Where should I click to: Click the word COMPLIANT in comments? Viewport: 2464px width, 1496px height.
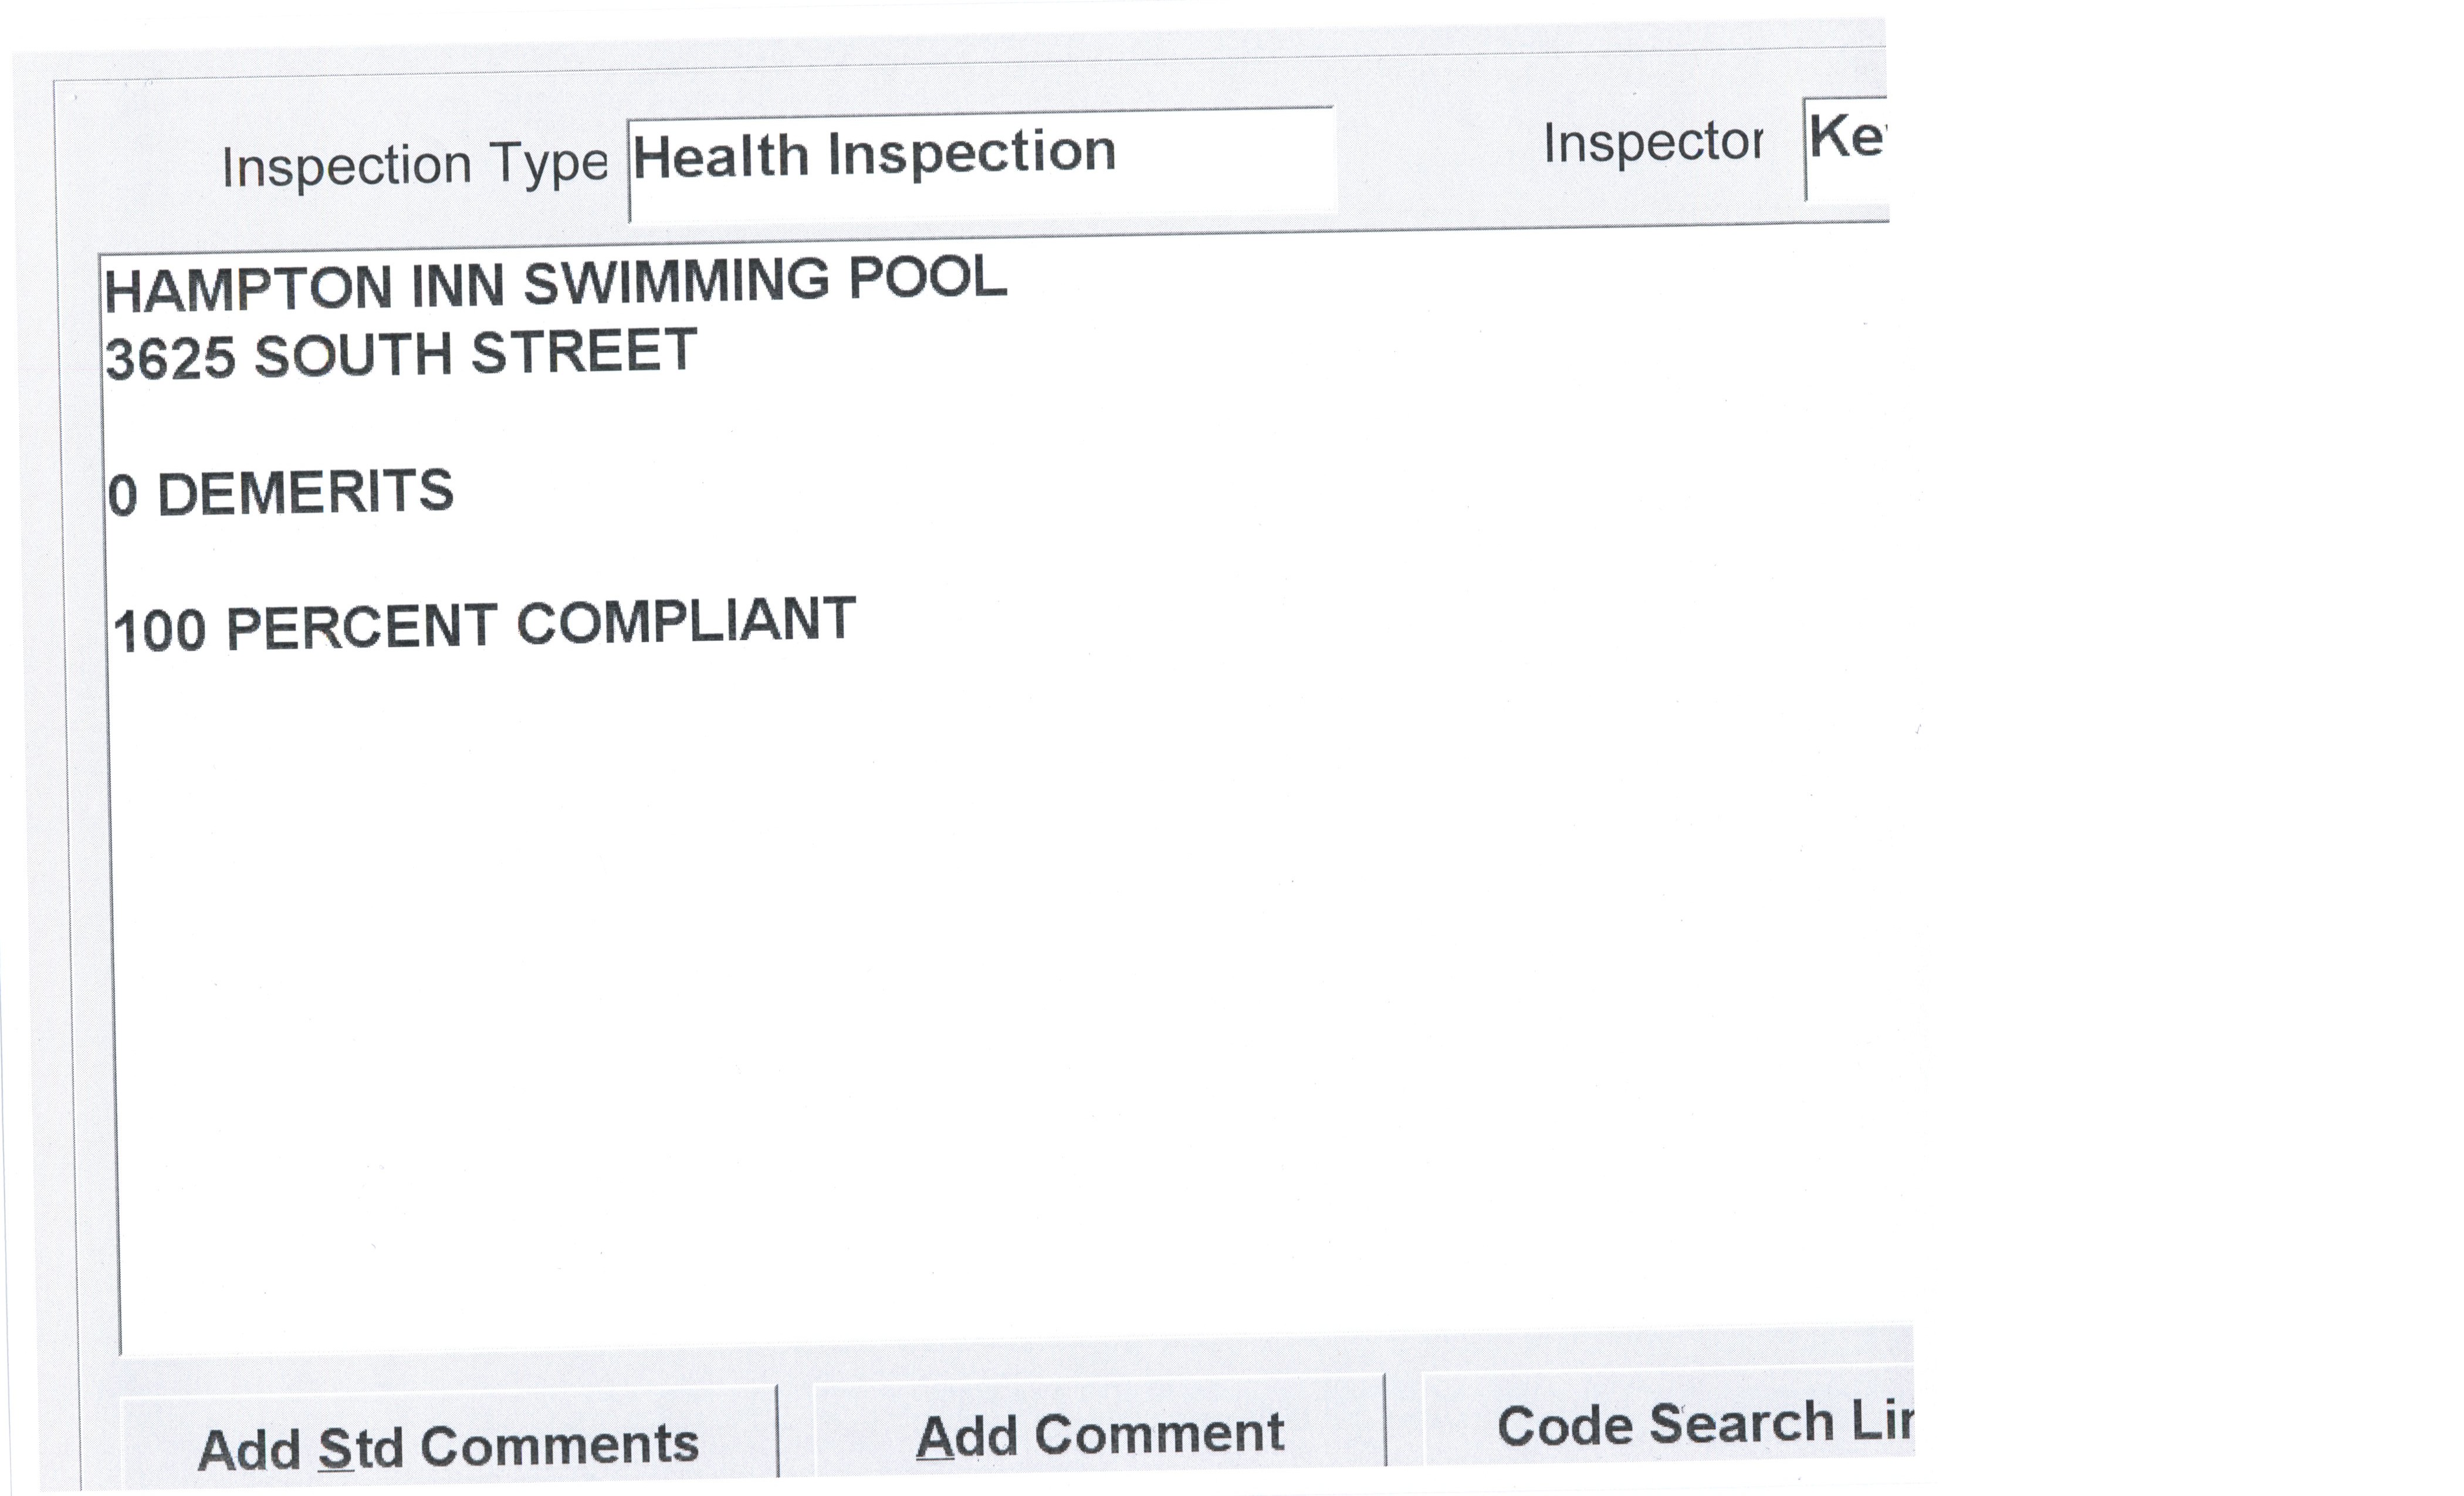685,621
